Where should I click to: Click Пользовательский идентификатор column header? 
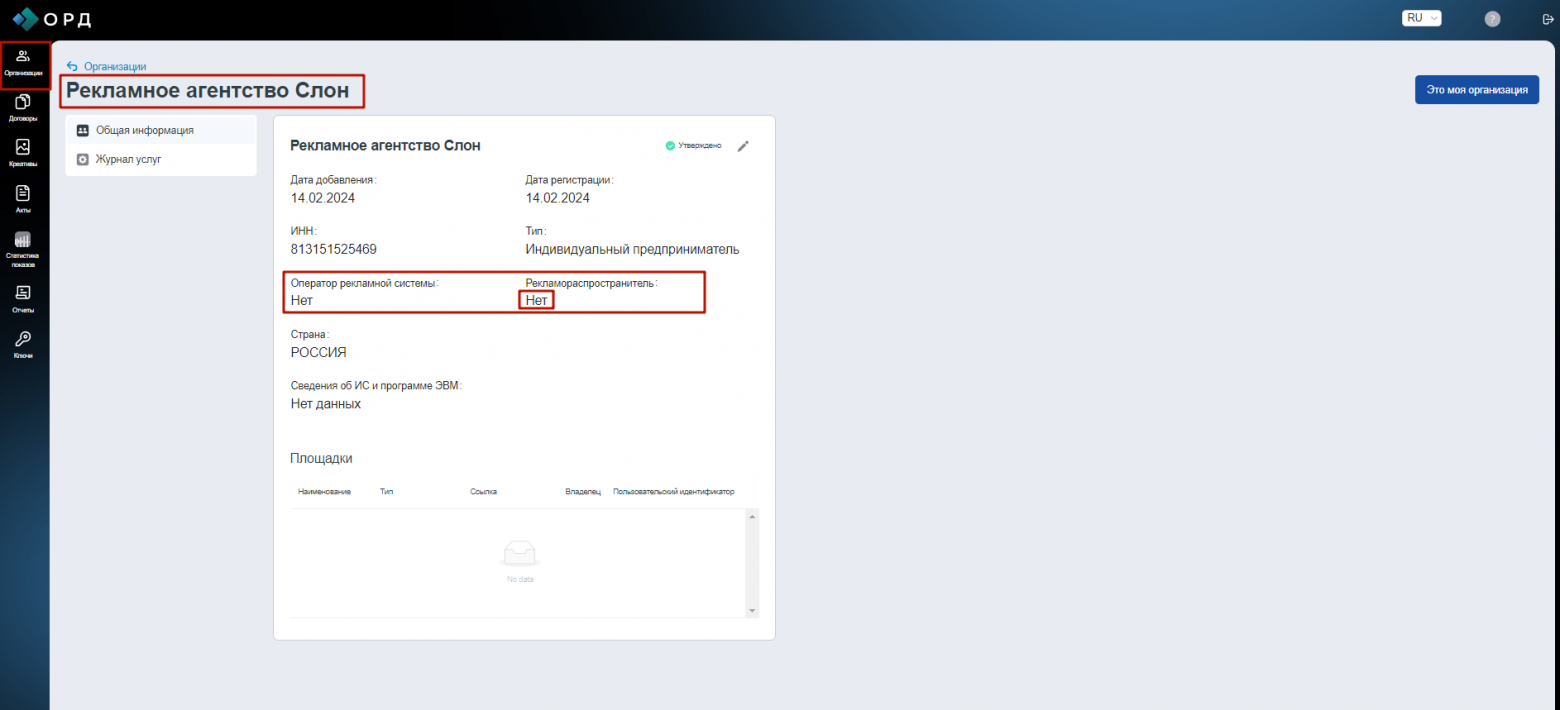pyautogui.click(x=673, y=492)
